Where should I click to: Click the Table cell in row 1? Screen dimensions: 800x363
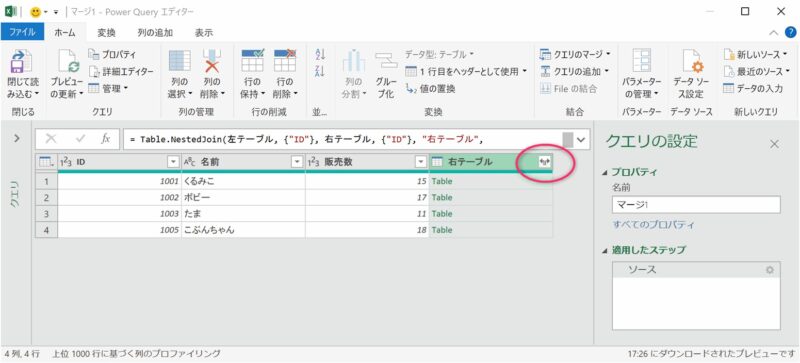[x=491, y=181]
